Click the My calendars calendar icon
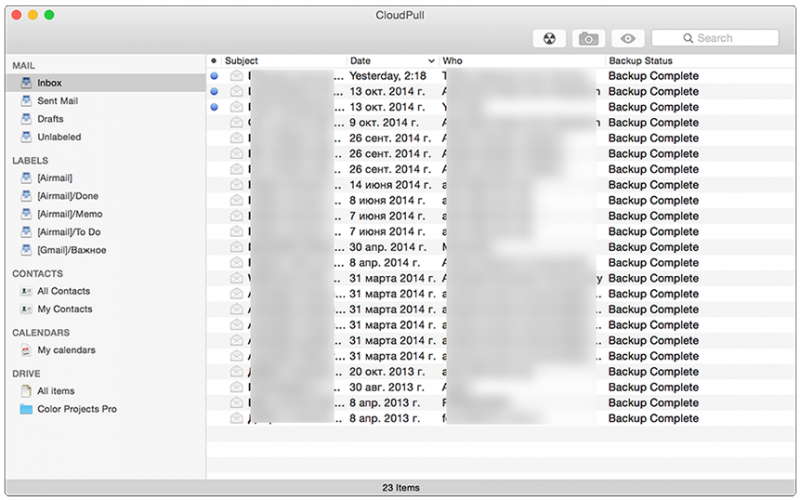The width and height of the screenshot is (800, 500). click(x=26, y=350)
